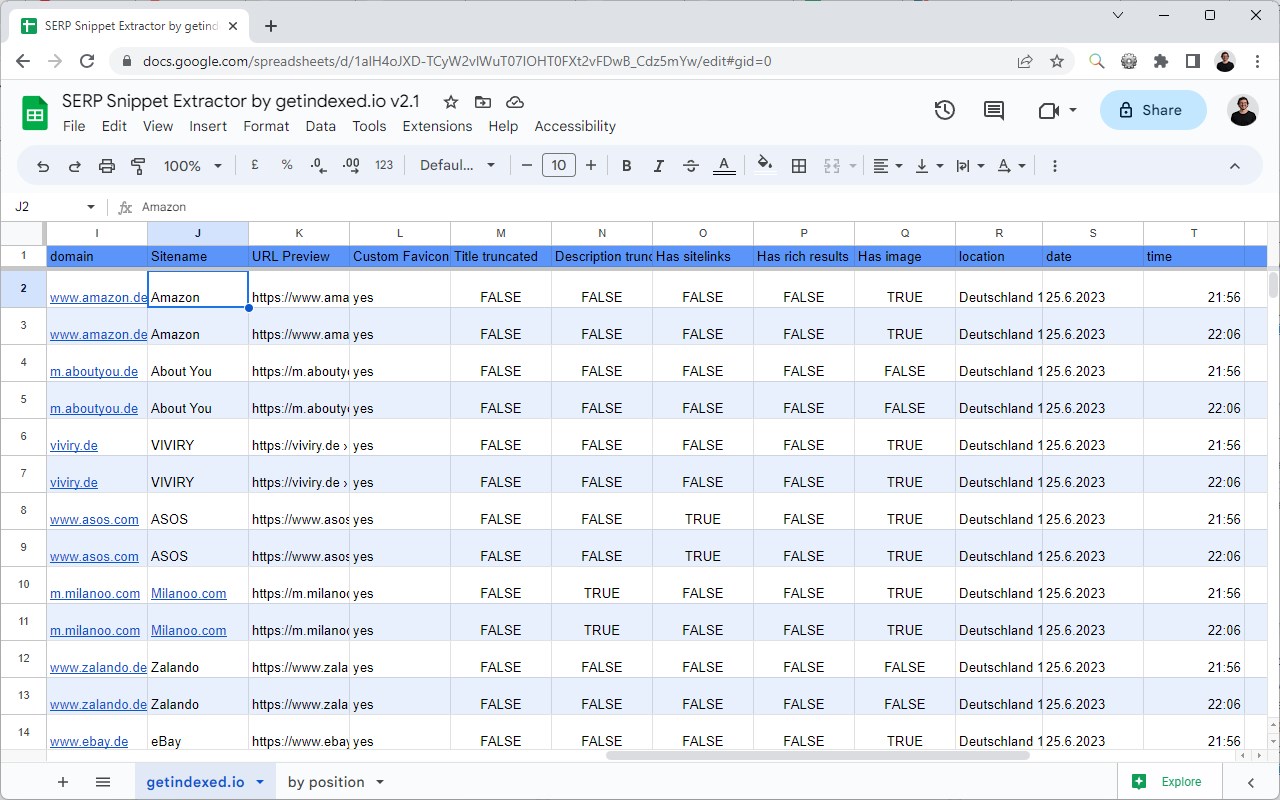Print the spreadsheet
This screenshot has width=1280, height=800.
(x=107, y=166)
